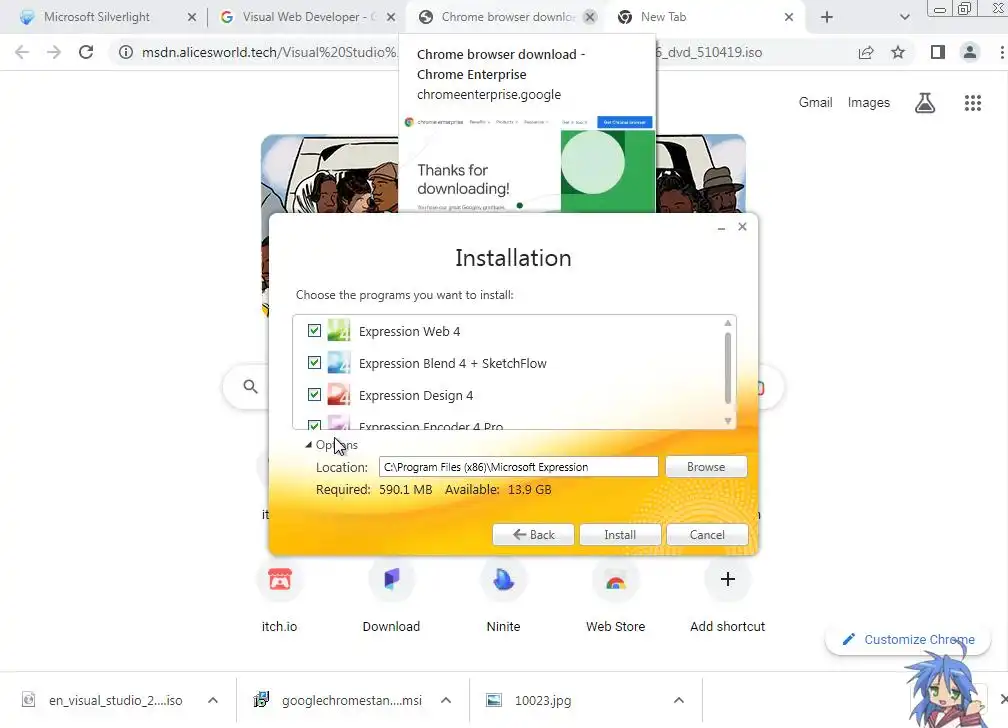
Task: Expand options for 10023.jpg download
Action: pos(679,700)
